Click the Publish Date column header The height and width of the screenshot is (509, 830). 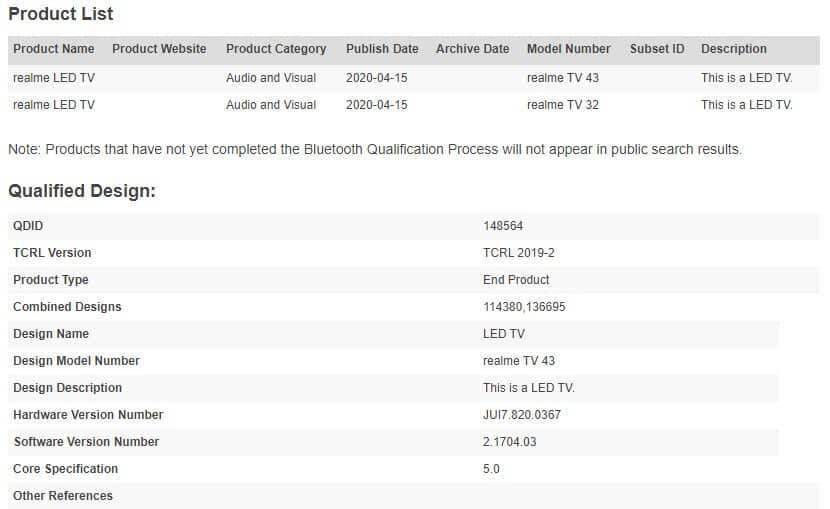point(382,49)
